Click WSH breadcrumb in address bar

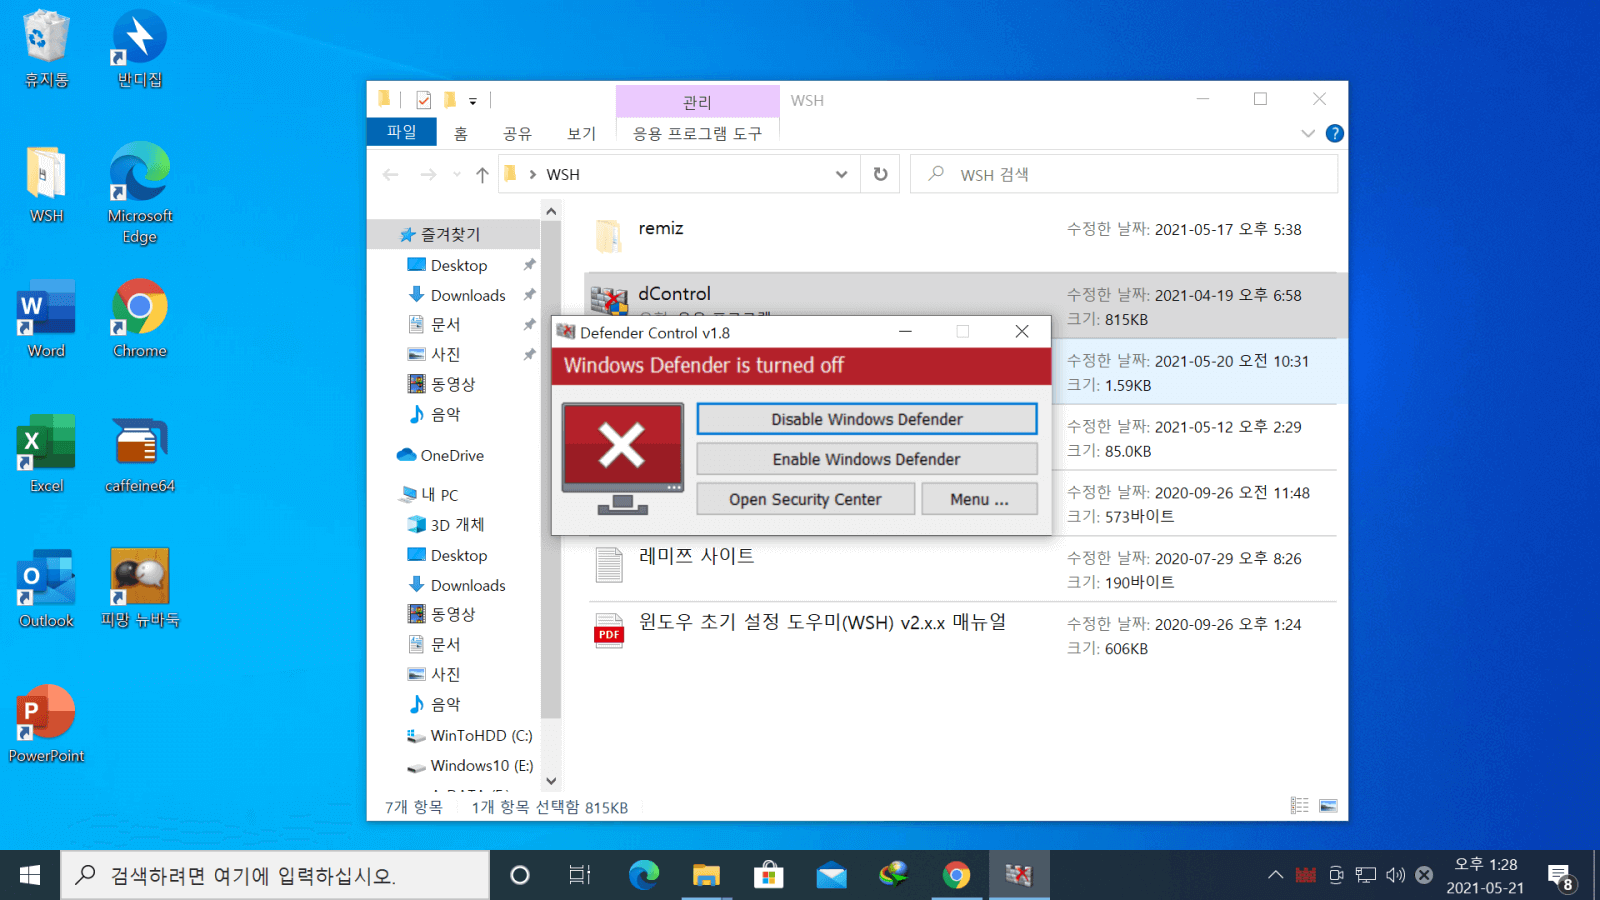pyautogui.click(x=563, y=174)
